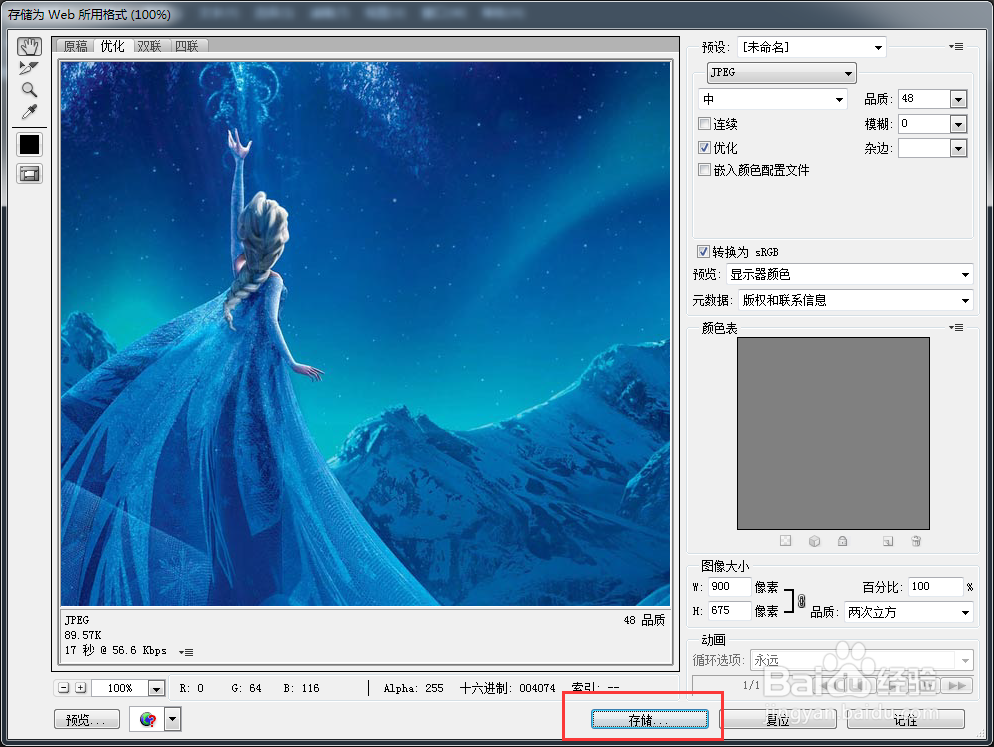Open the 预设 preset dropdown
The width and height of the screenshot is (994, 747).
click(811, 47)
